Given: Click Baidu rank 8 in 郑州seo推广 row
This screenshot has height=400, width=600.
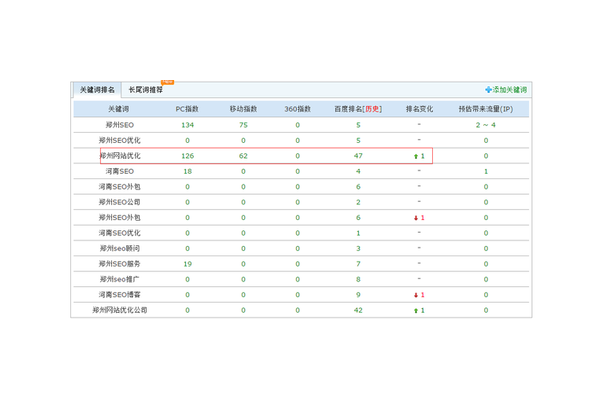Looking at the screenshot, I should pos(358,279).
